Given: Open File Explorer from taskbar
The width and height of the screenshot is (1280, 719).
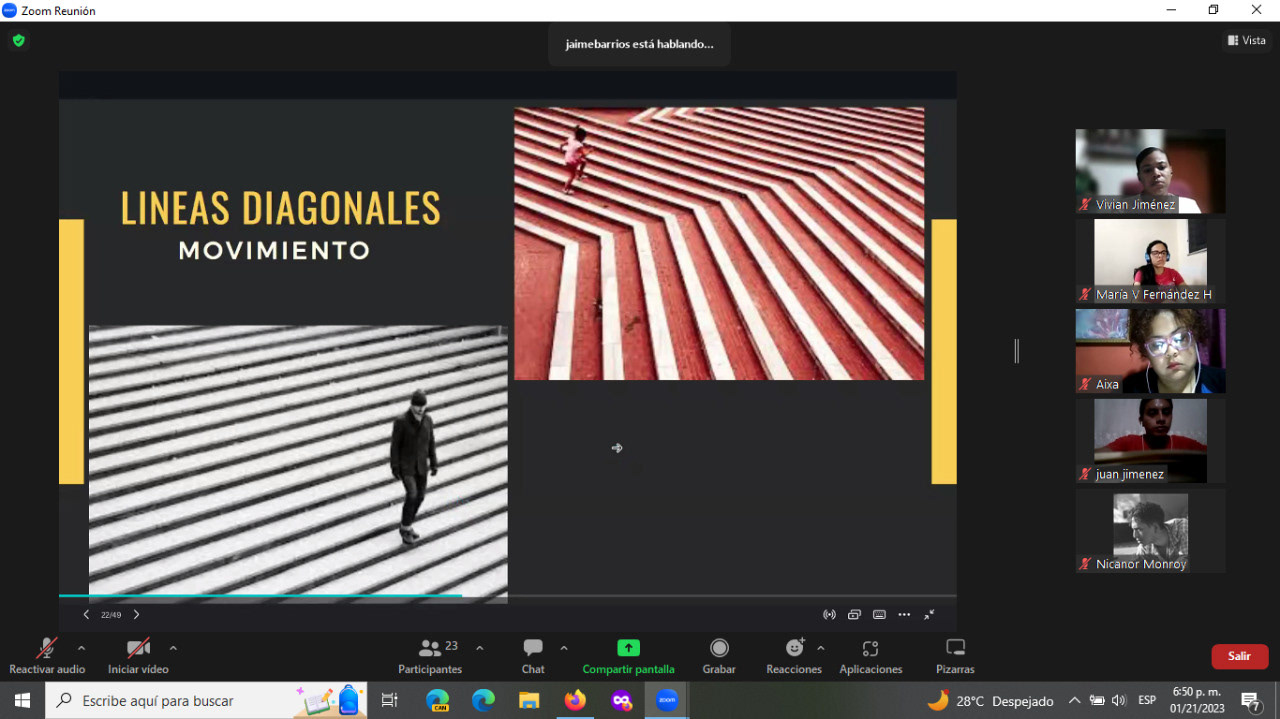Looking at the screenshot, I should coord(529,700).
